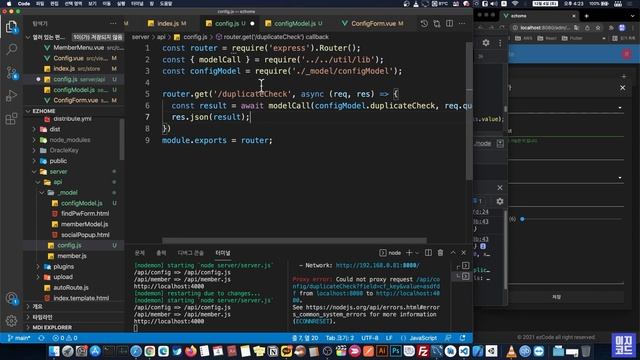The width and height of the screenshot is (640, 360).
Task: Select the config.js editor tab
Action: (x=226, y=24)
